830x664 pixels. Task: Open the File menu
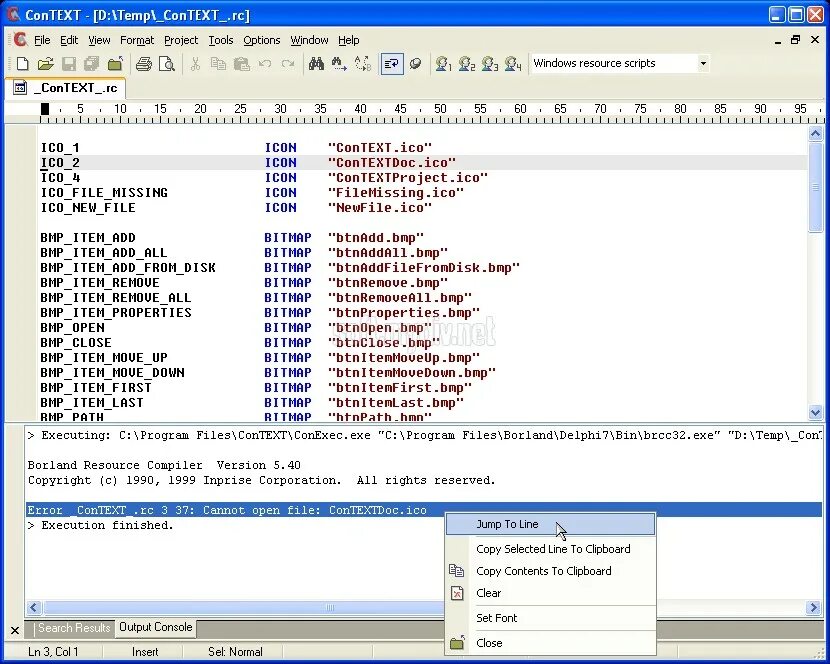click(x=42, y=40)
